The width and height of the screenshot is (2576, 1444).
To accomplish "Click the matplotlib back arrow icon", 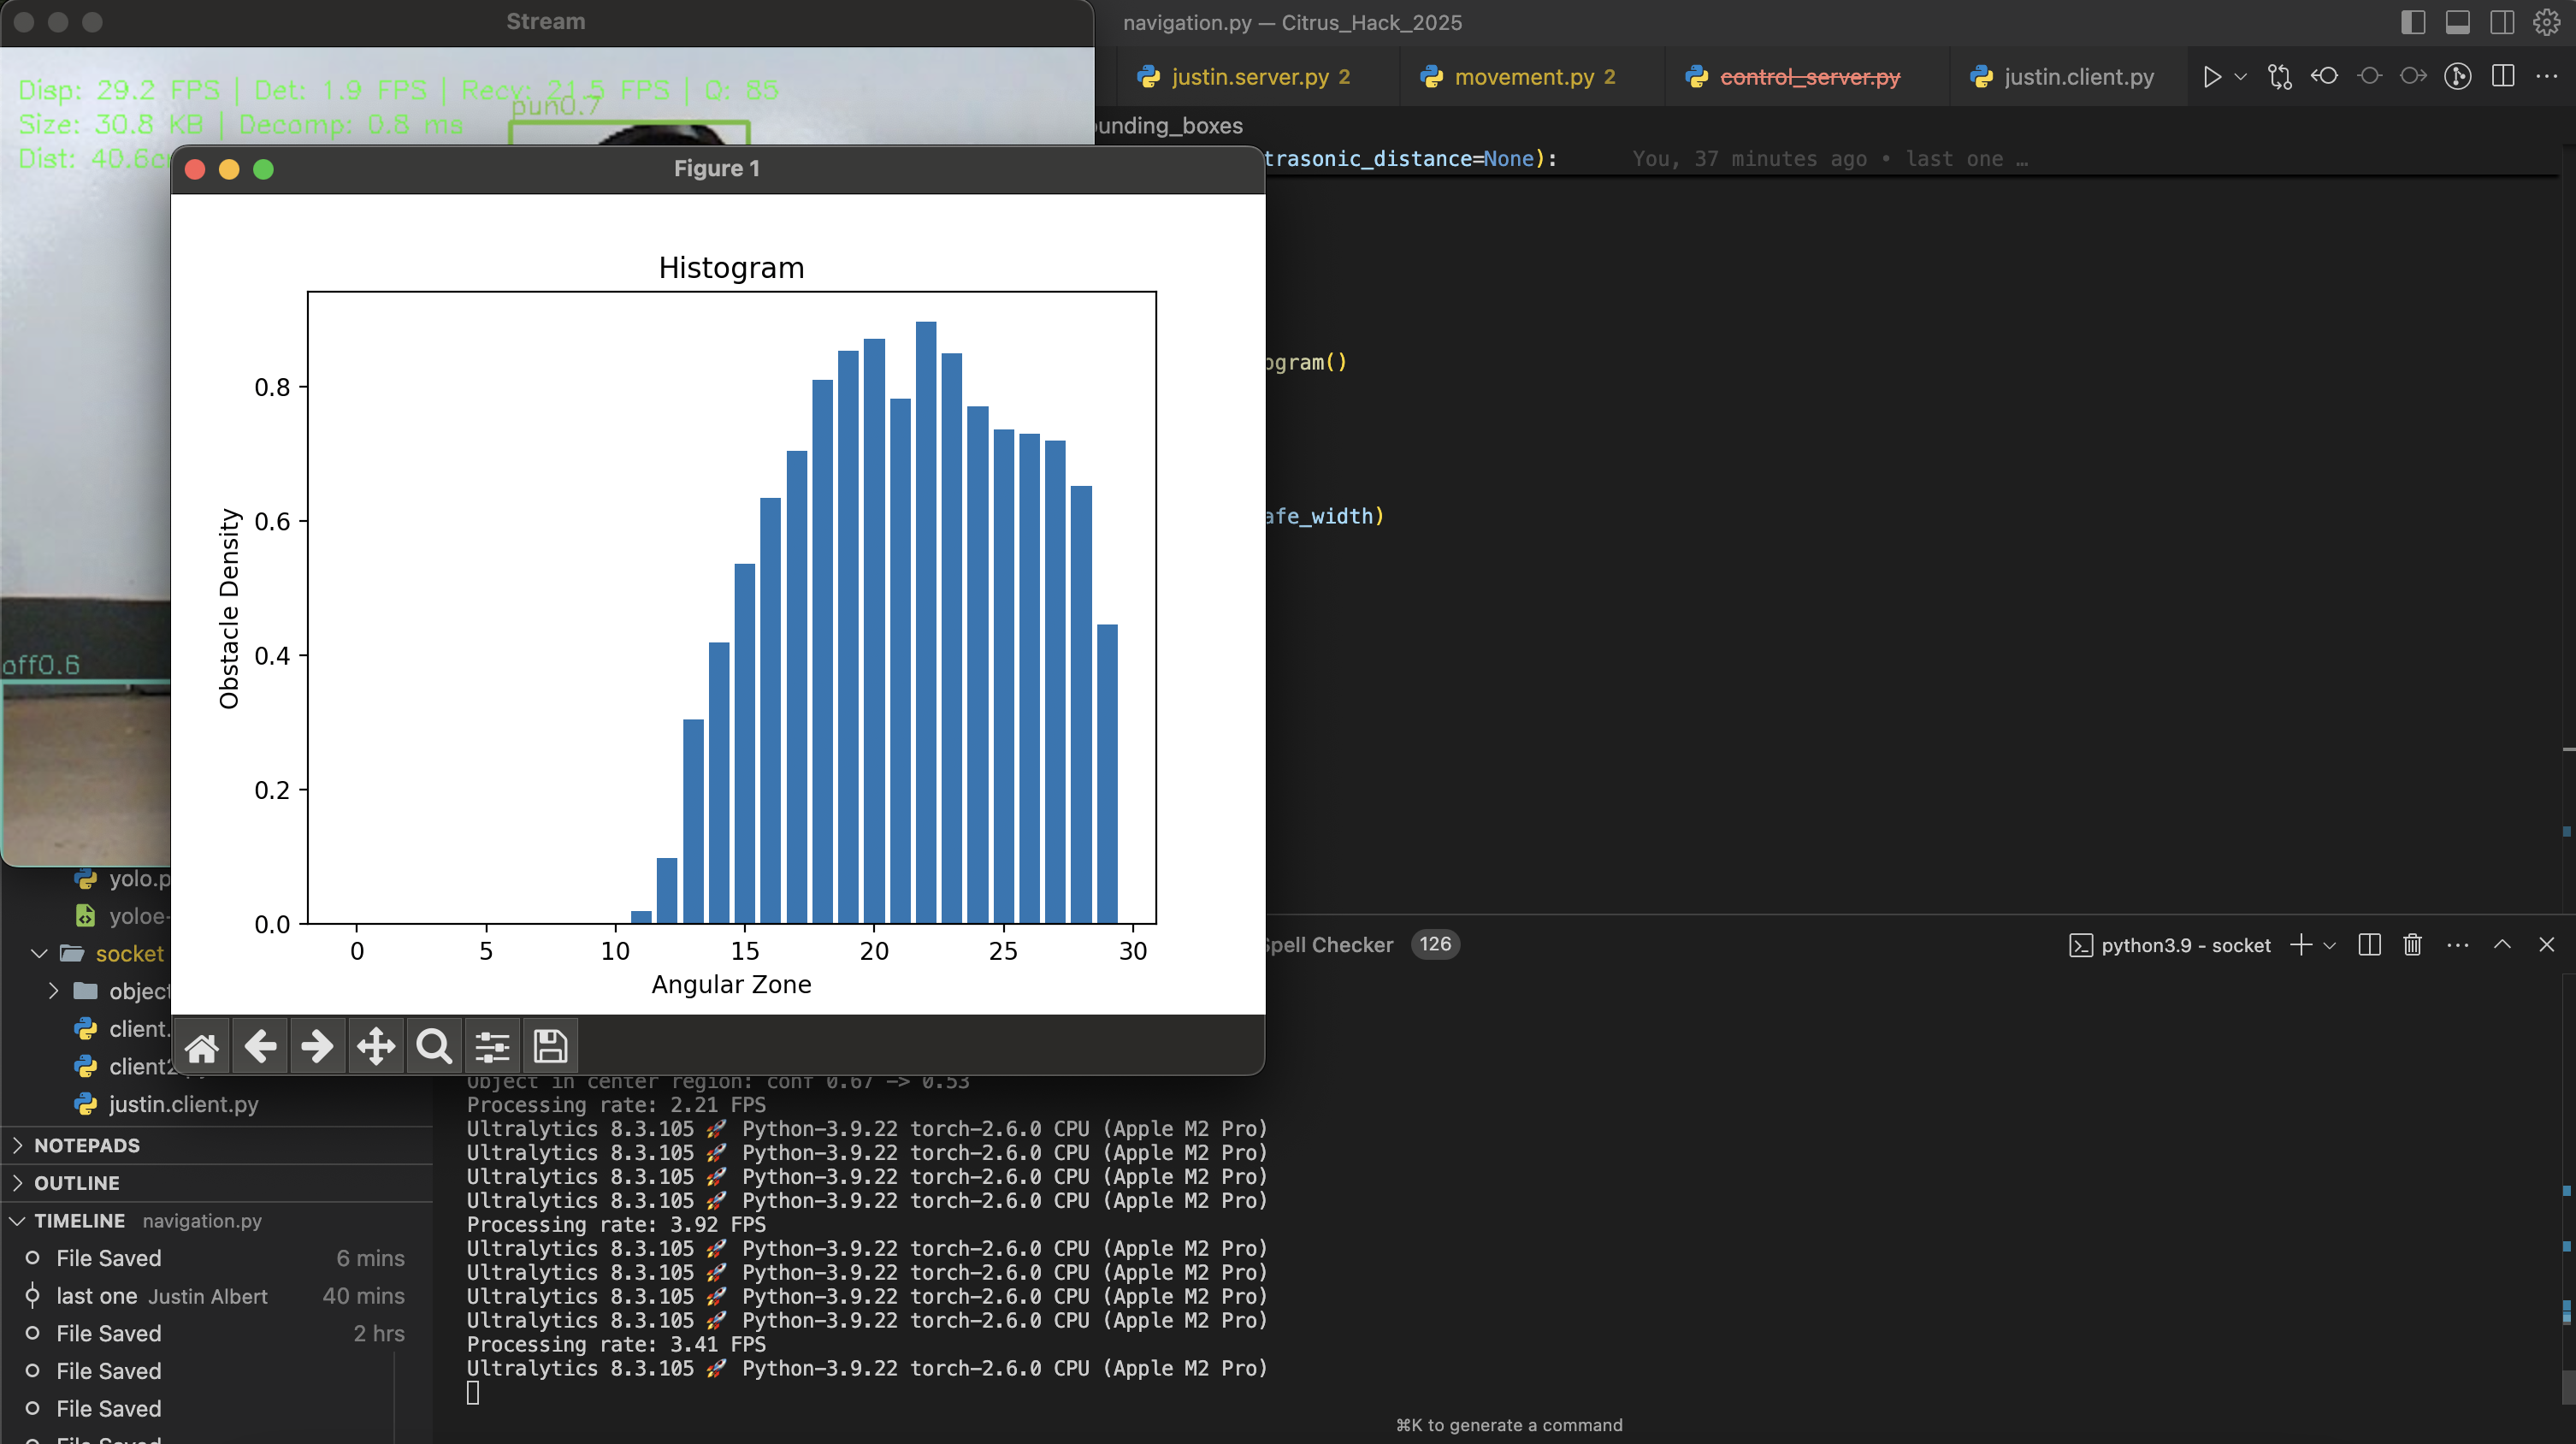I will (x=260, y=1047).
